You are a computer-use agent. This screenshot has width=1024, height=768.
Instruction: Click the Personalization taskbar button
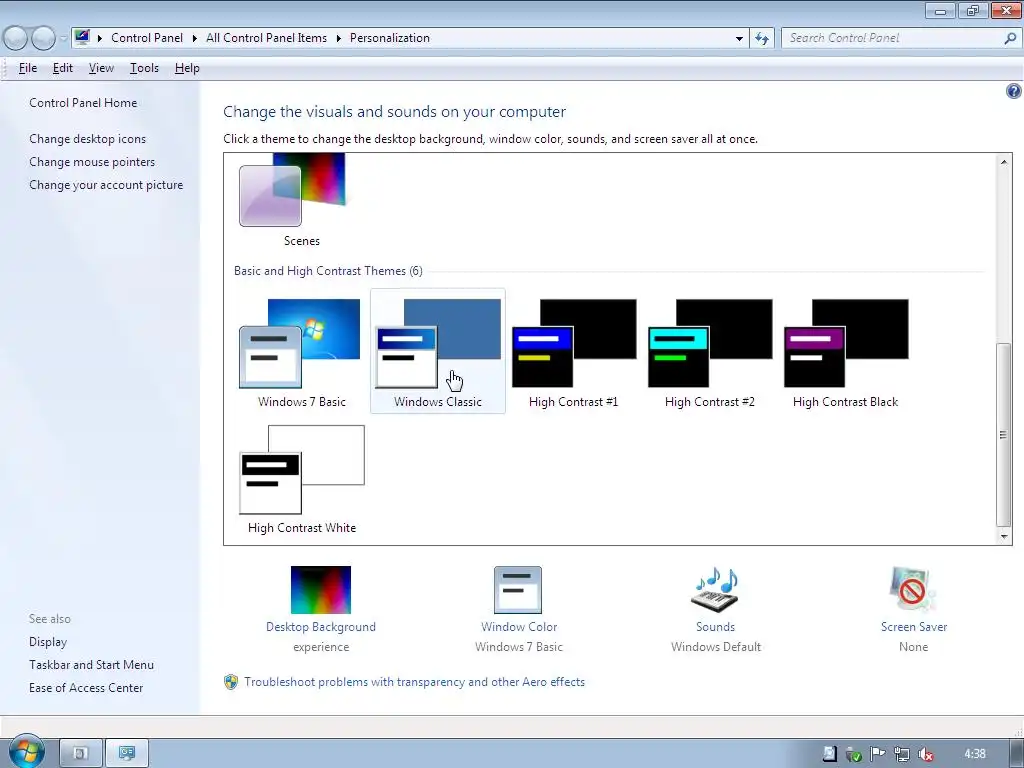tap(127, 754)
